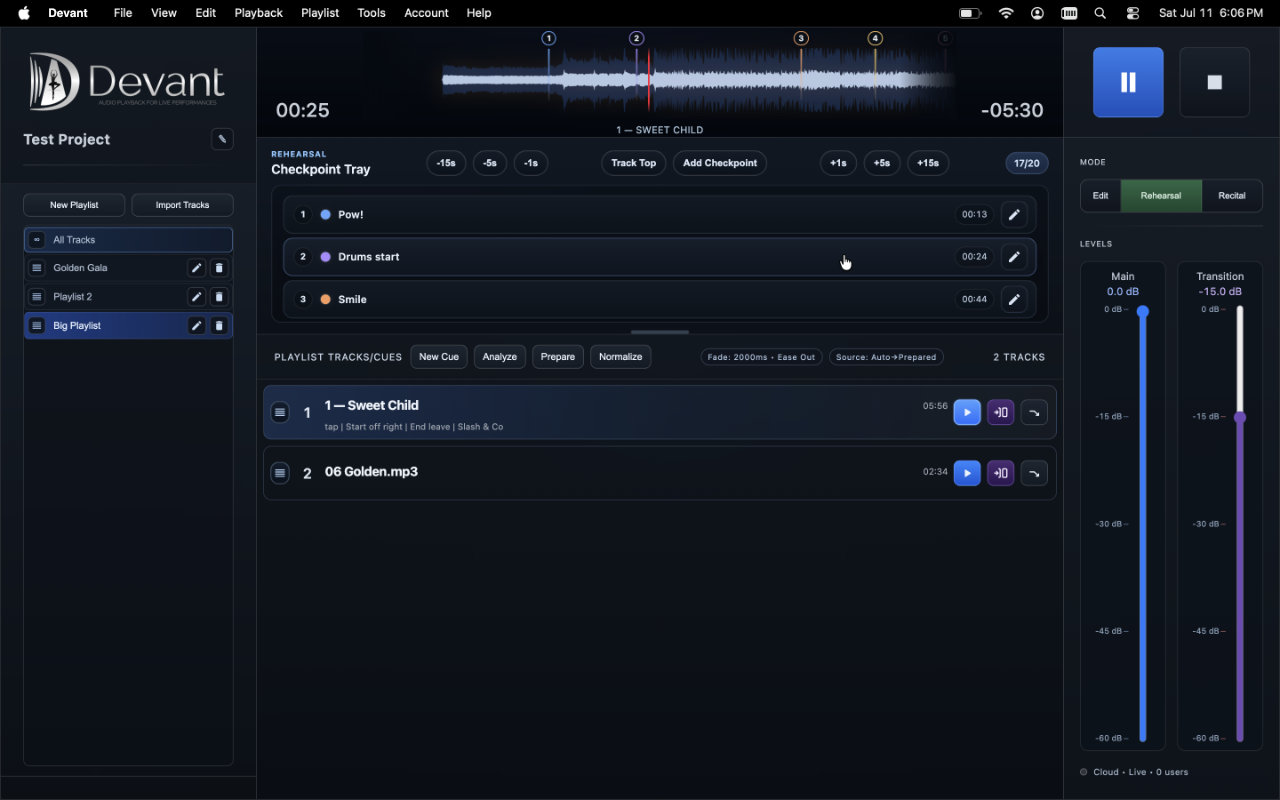Click the Prepare button
The image size is (1280, 800).
coord(558,357)
